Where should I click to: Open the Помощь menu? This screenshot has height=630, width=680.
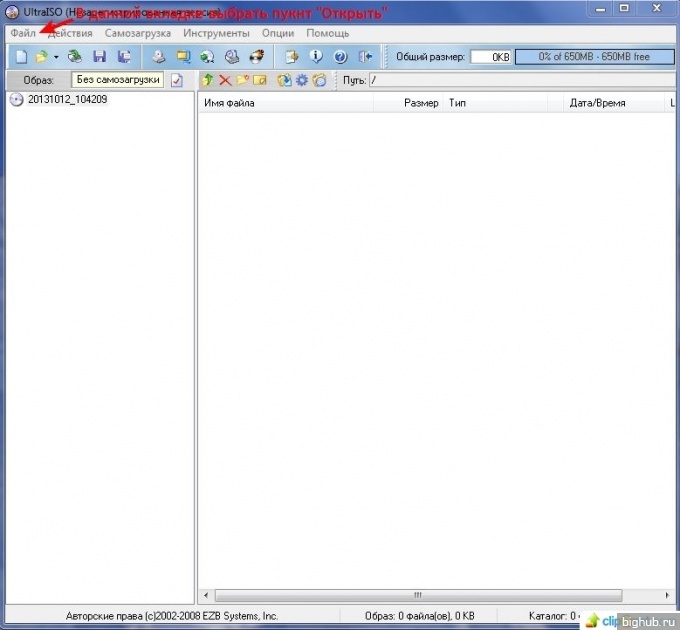(x=327, y=33)
